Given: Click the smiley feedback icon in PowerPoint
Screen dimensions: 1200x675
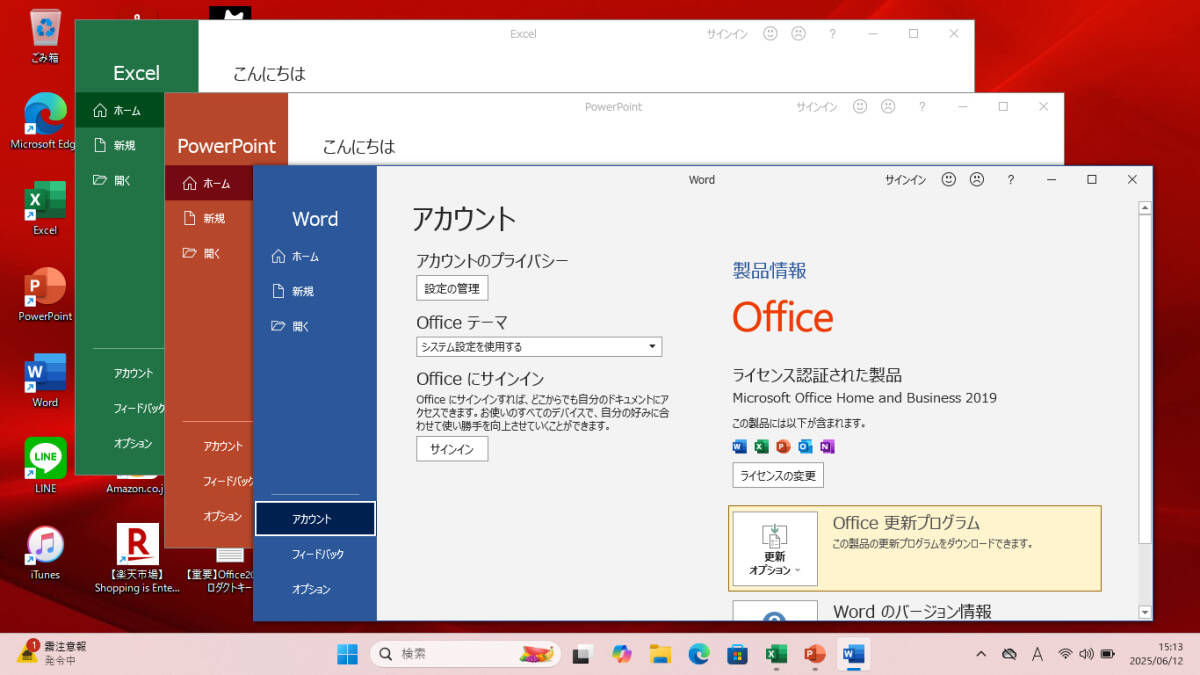Looking at the screenshot, I should point(860,106).
